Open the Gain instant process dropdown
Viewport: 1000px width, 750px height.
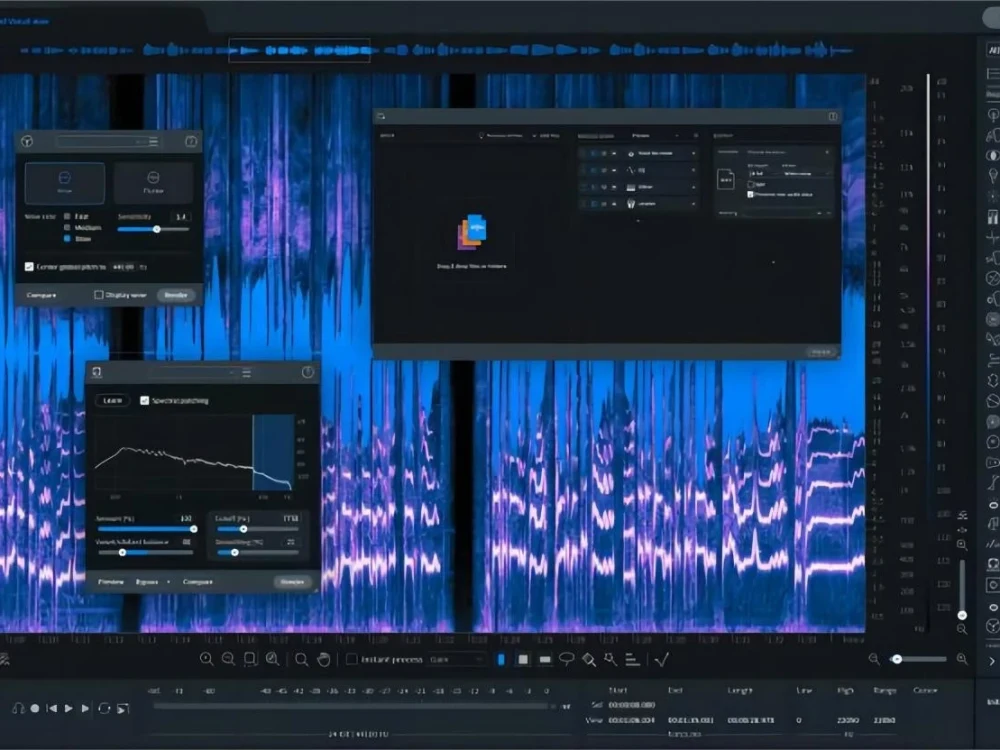tap(457, 659)
